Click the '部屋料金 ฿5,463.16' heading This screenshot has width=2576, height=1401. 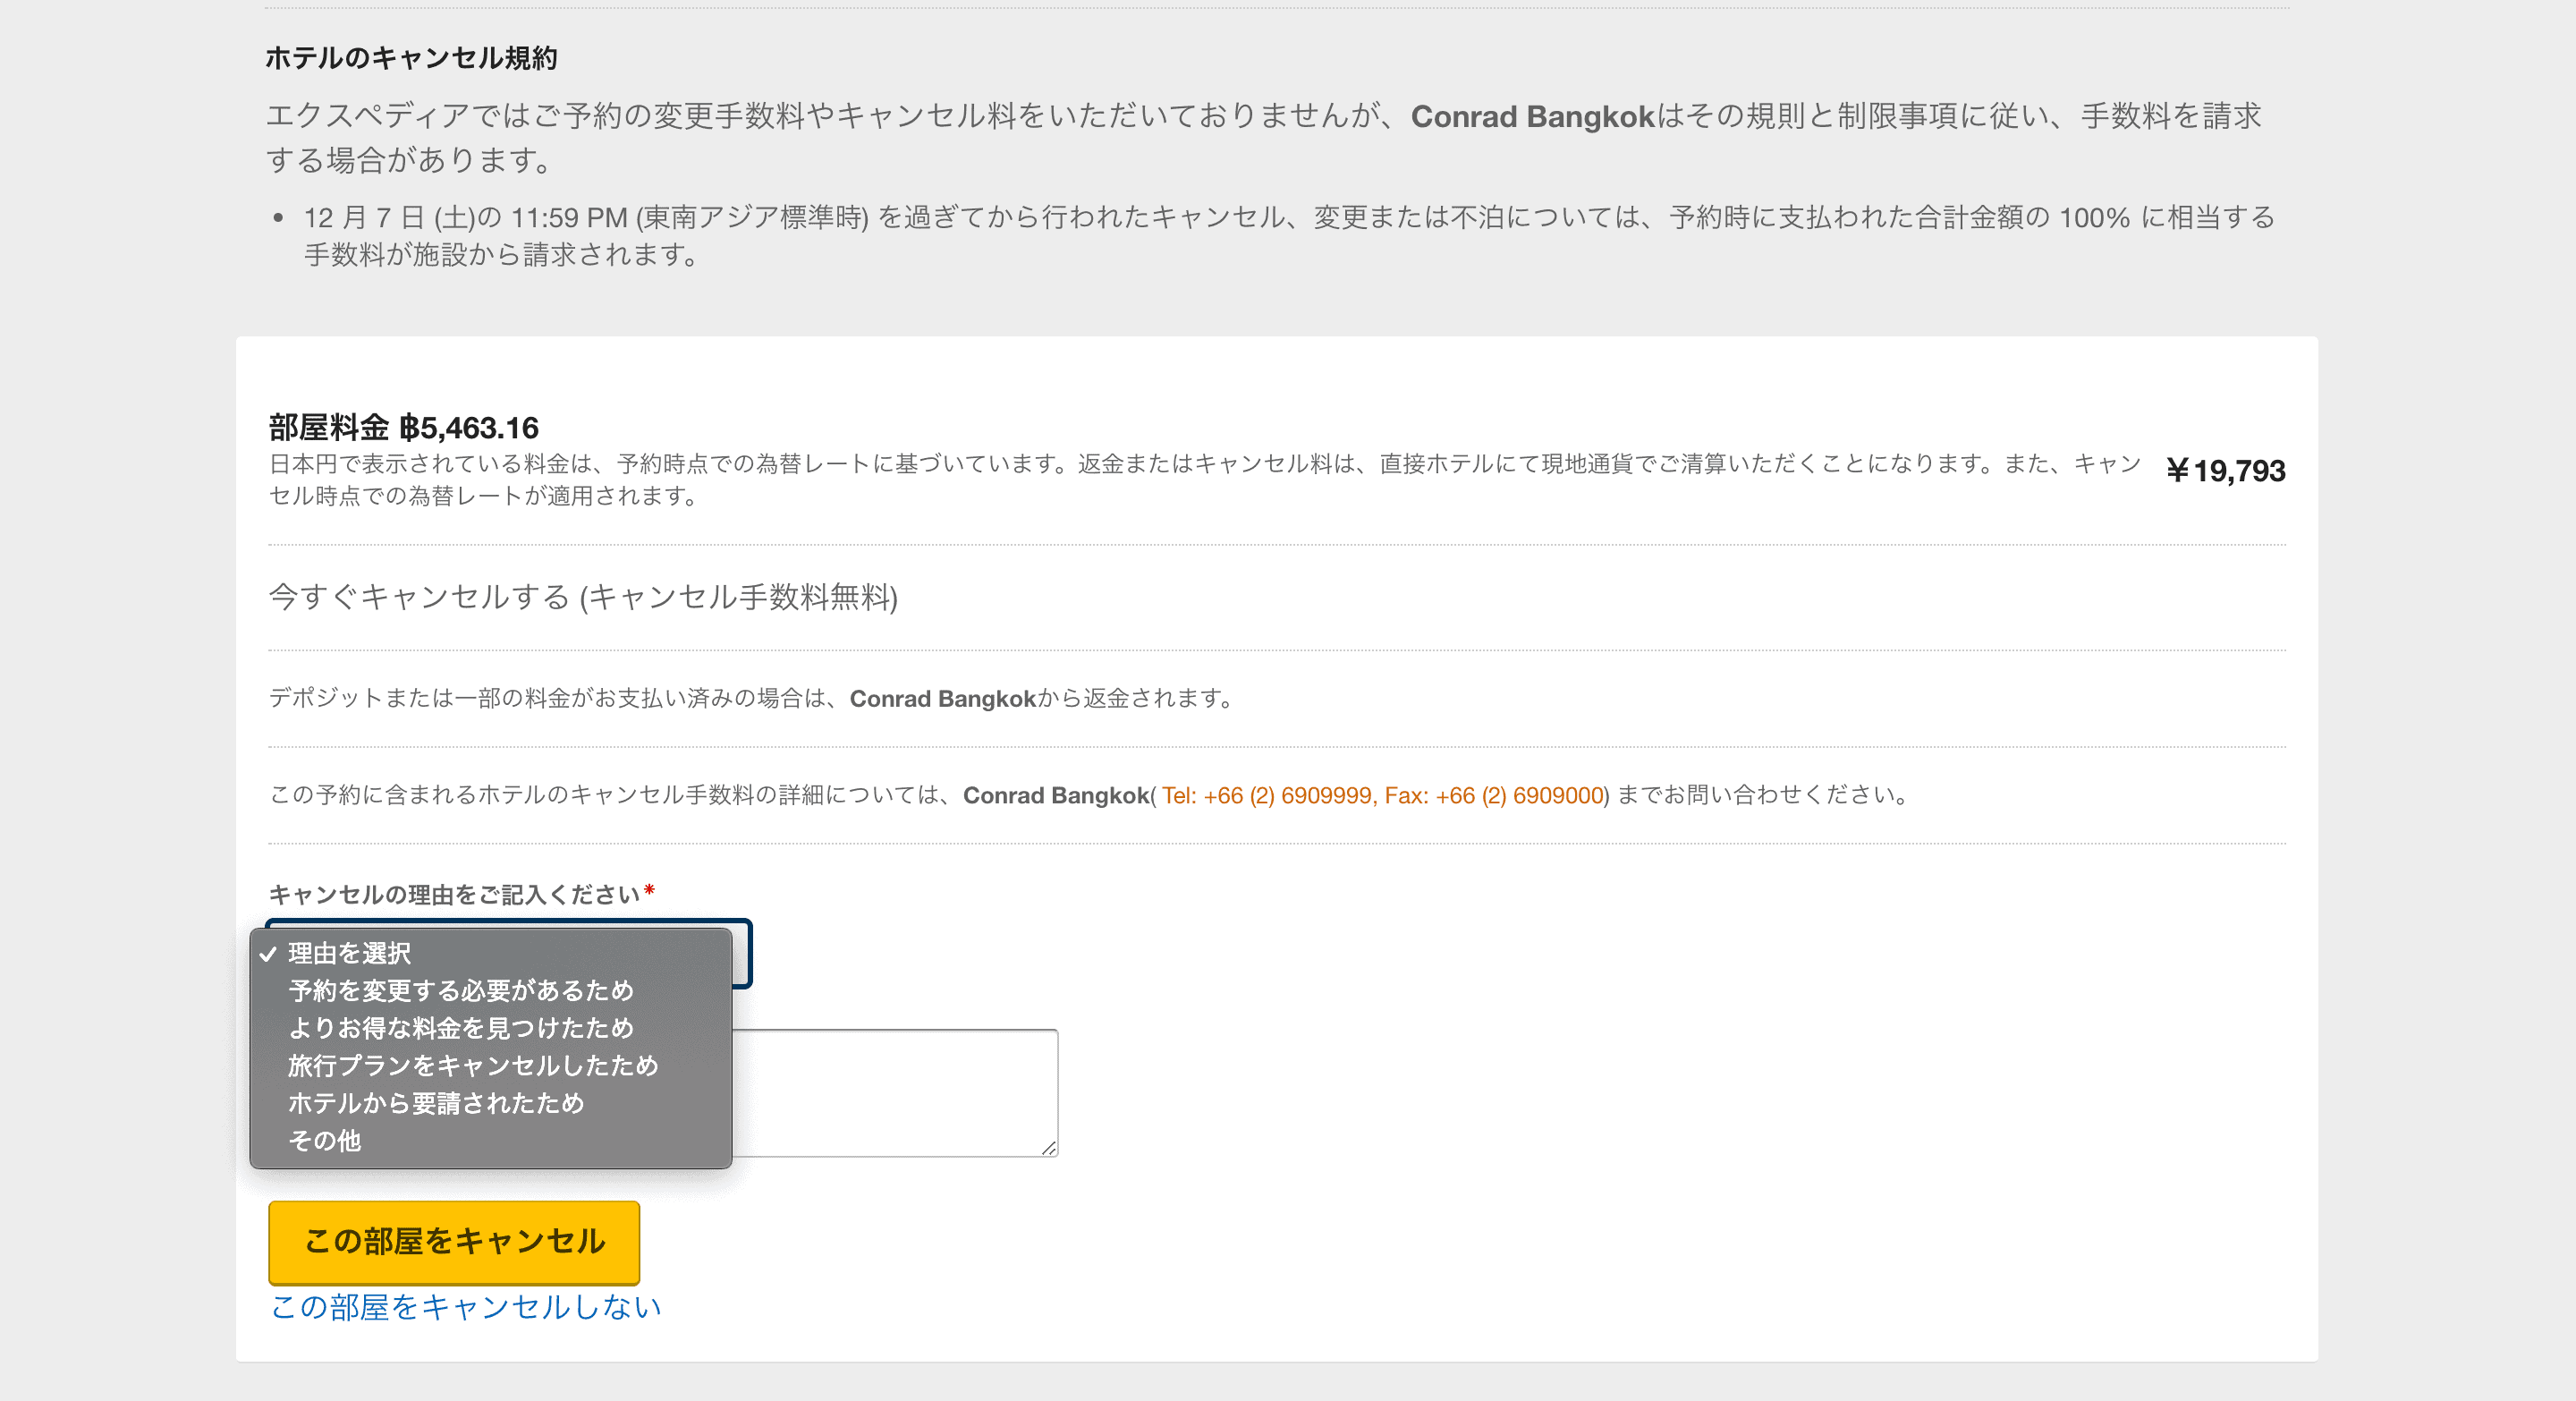[403, 428]
